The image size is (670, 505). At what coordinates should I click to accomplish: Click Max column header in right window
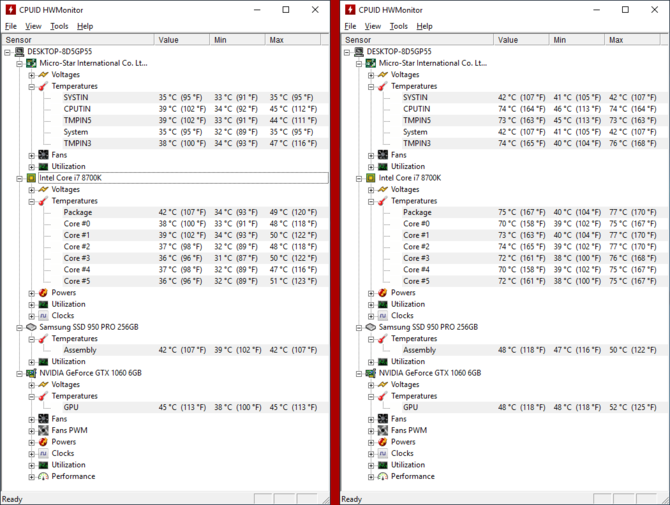click(632, 40)
